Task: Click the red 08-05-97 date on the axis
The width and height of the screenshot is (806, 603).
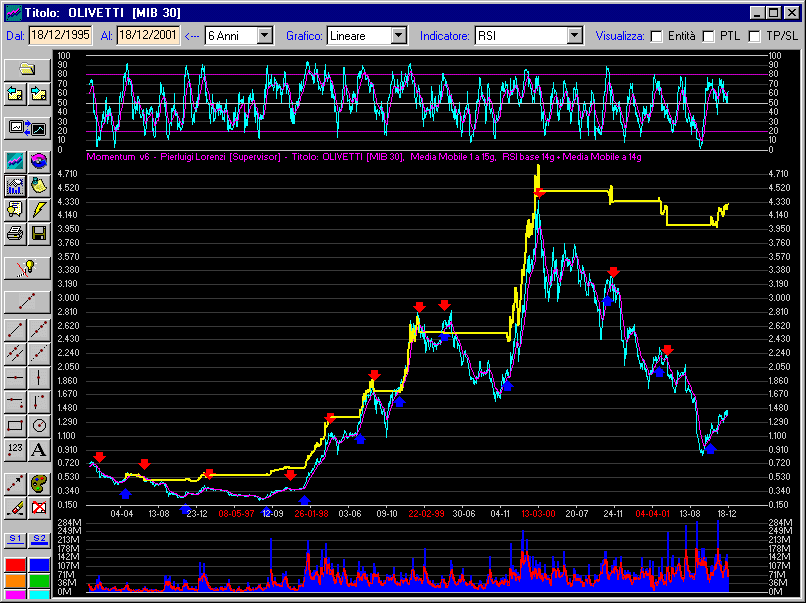Action: [236, 514]
